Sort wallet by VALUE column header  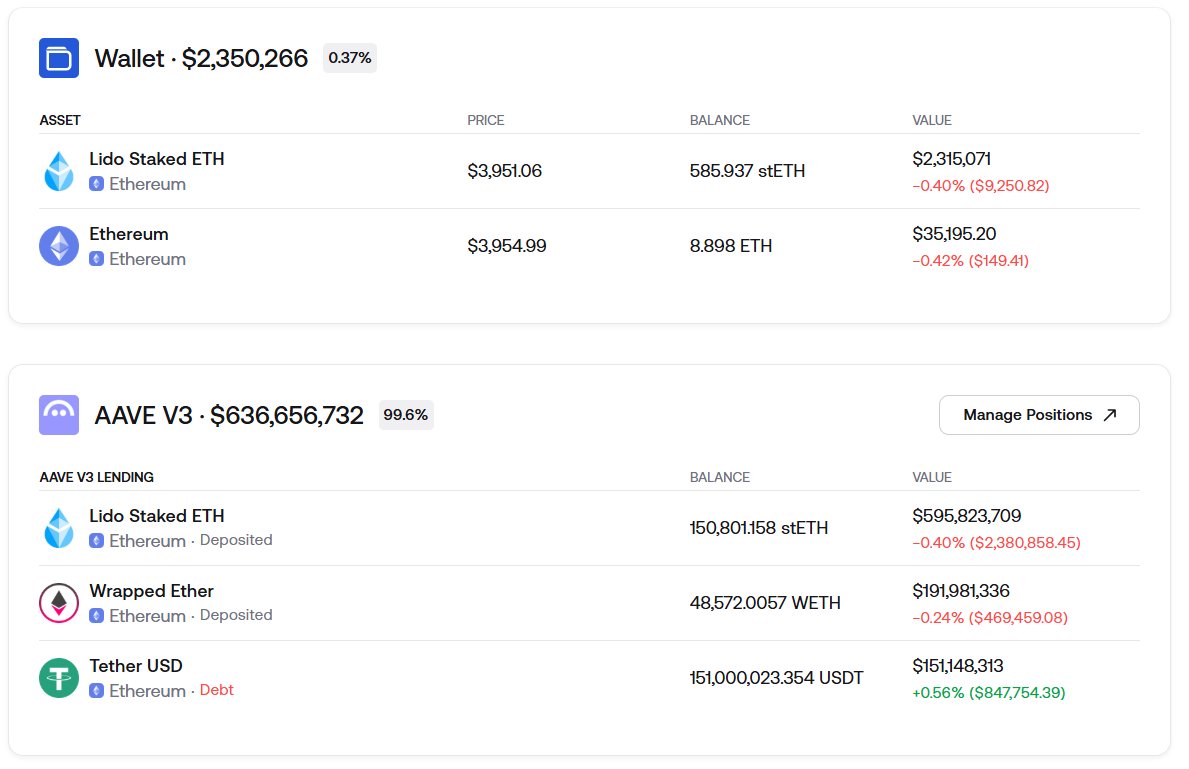(x=932, y=120)
